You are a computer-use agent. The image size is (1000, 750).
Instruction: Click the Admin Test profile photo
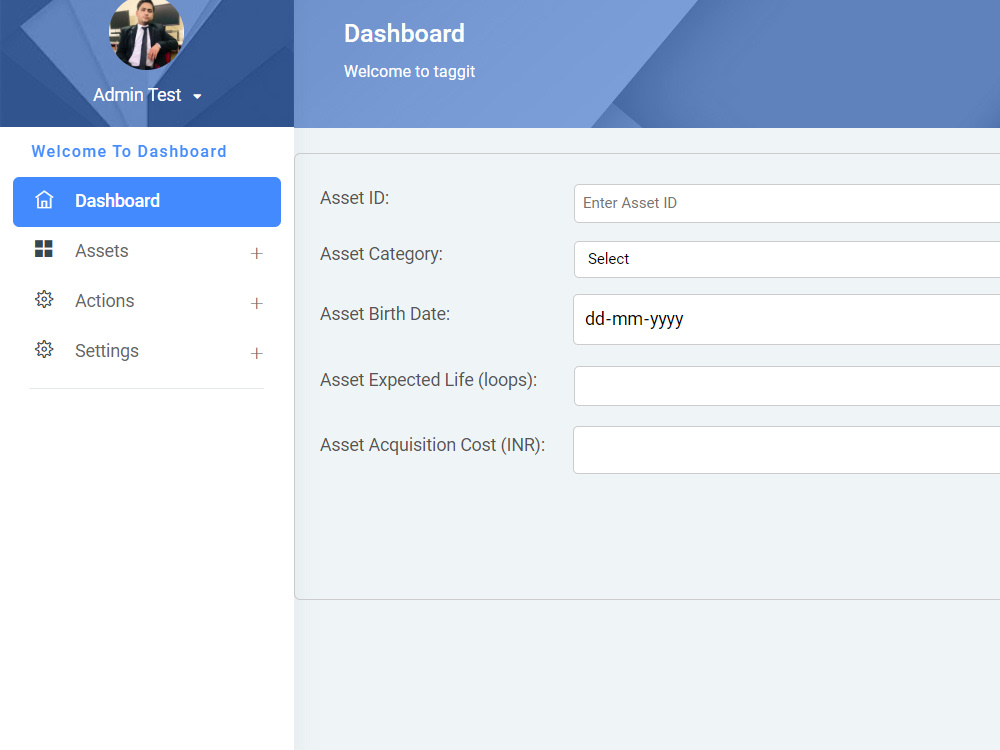(147, 34)
